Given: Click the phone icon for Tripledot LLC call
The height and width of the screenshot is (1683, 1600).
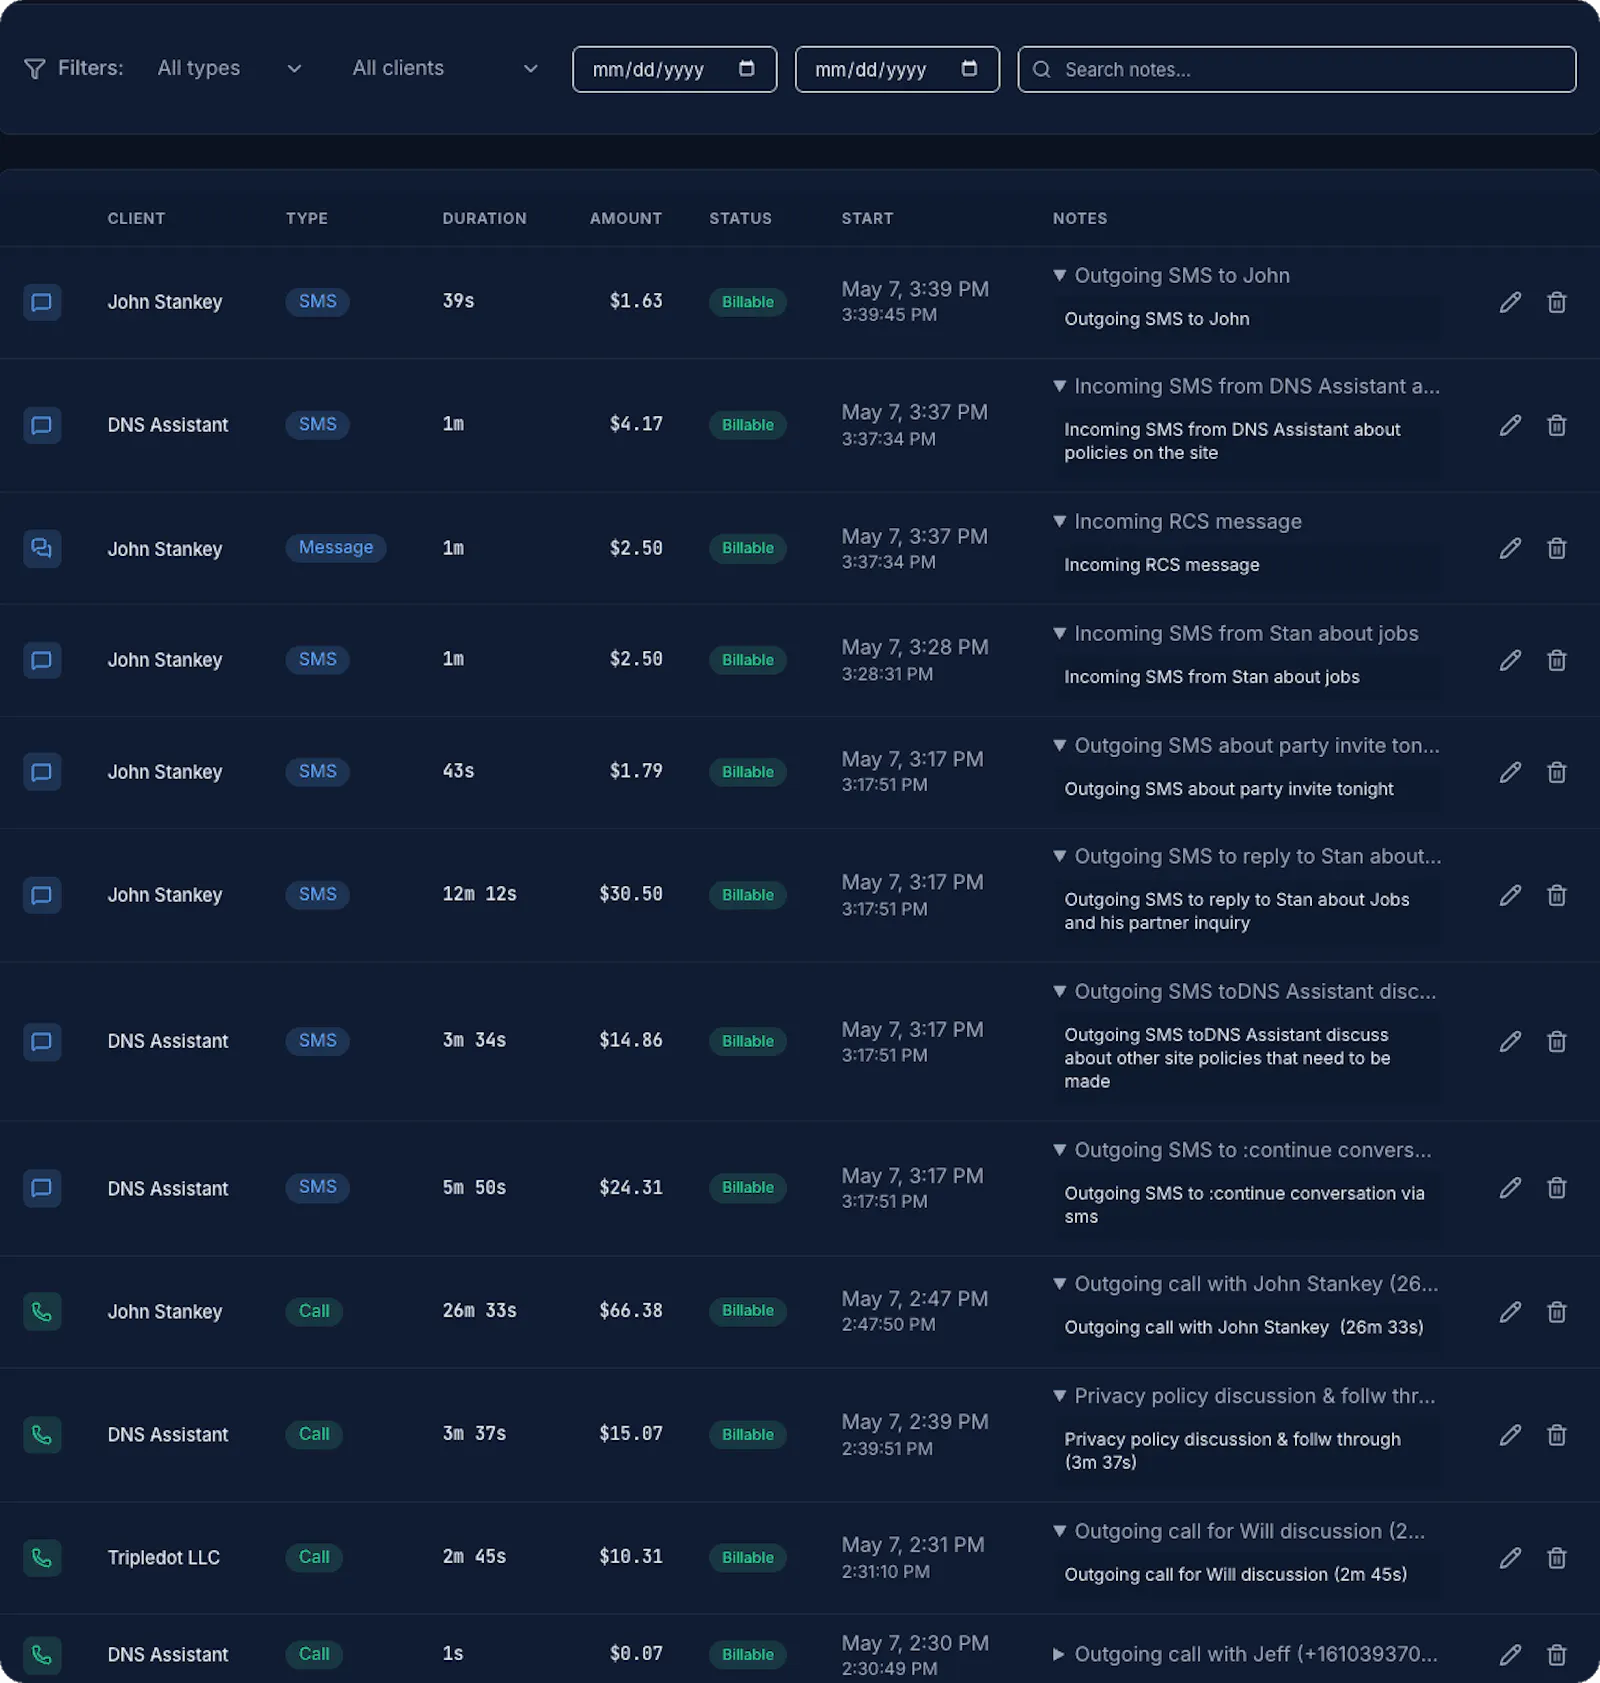Looking at the screenshot, I should point(42,1557).
